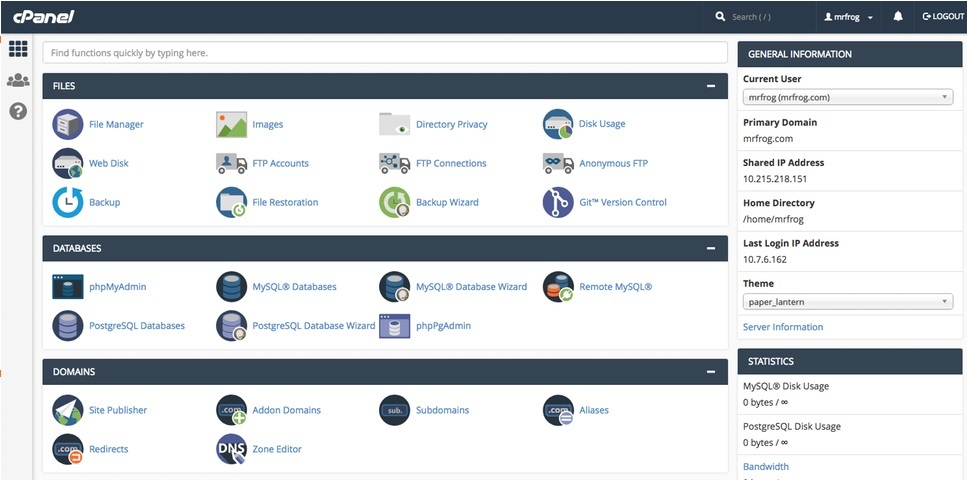Click the General Information panel header
Viewport: 967px width, 480px height.
850,54
